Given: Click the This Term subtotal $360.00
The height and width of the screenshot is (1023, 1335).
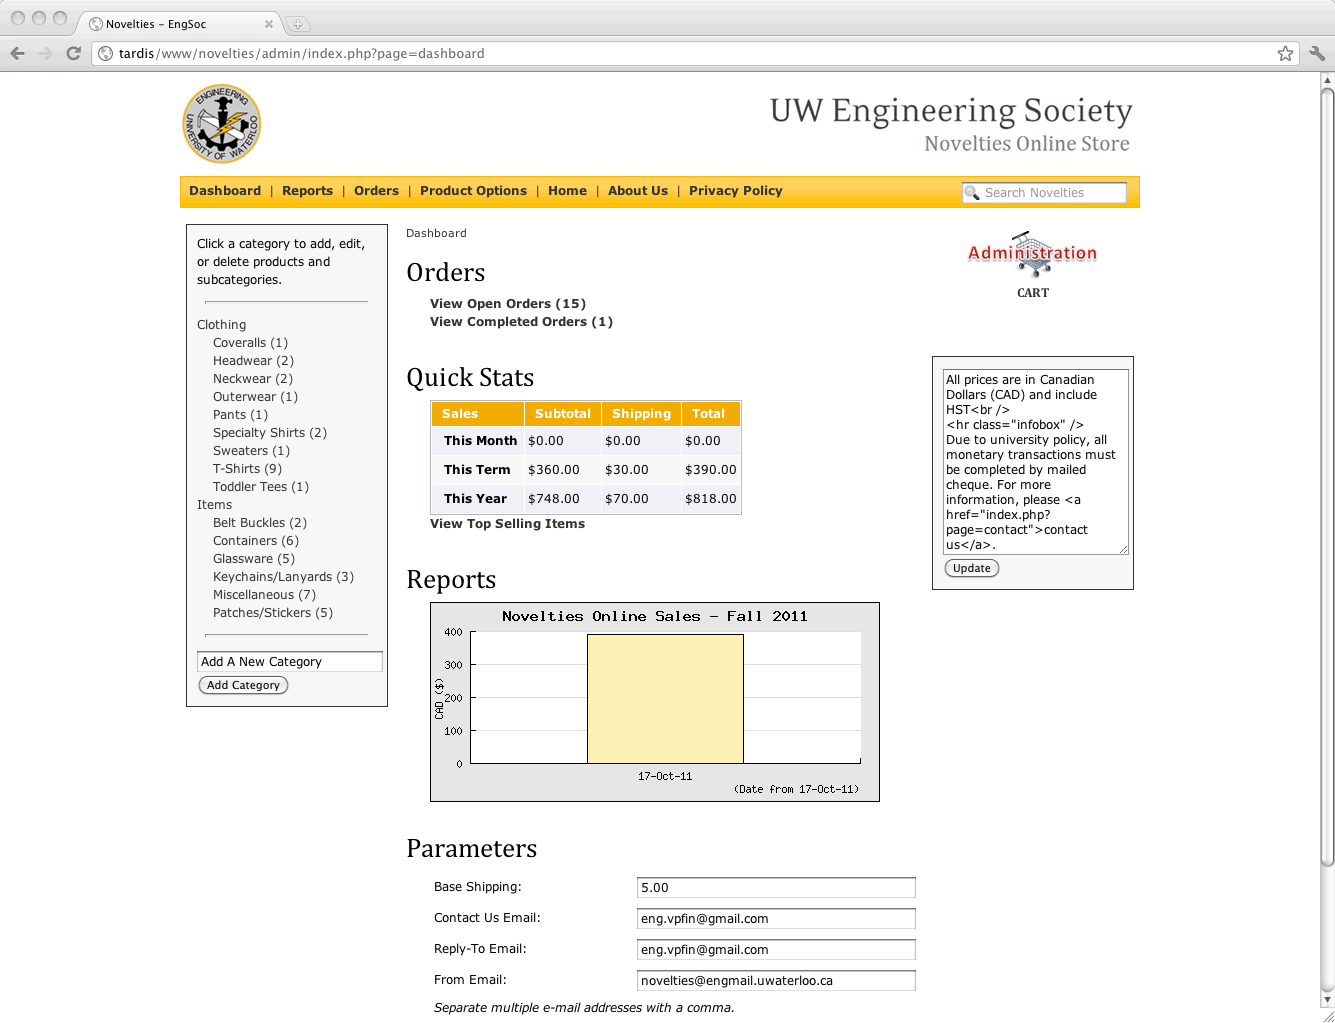Looking at the screenshot, I should 554,470.
